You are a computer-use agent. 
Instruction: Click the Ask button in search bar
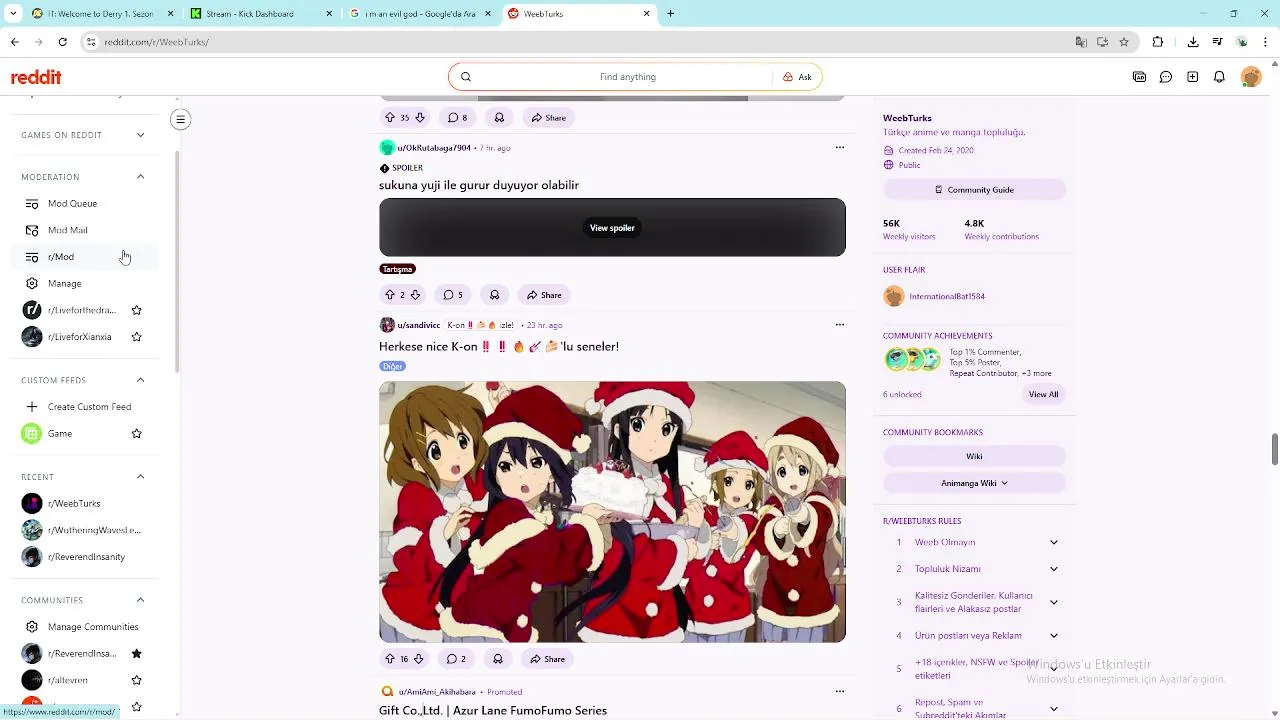[x=797, y=77]
